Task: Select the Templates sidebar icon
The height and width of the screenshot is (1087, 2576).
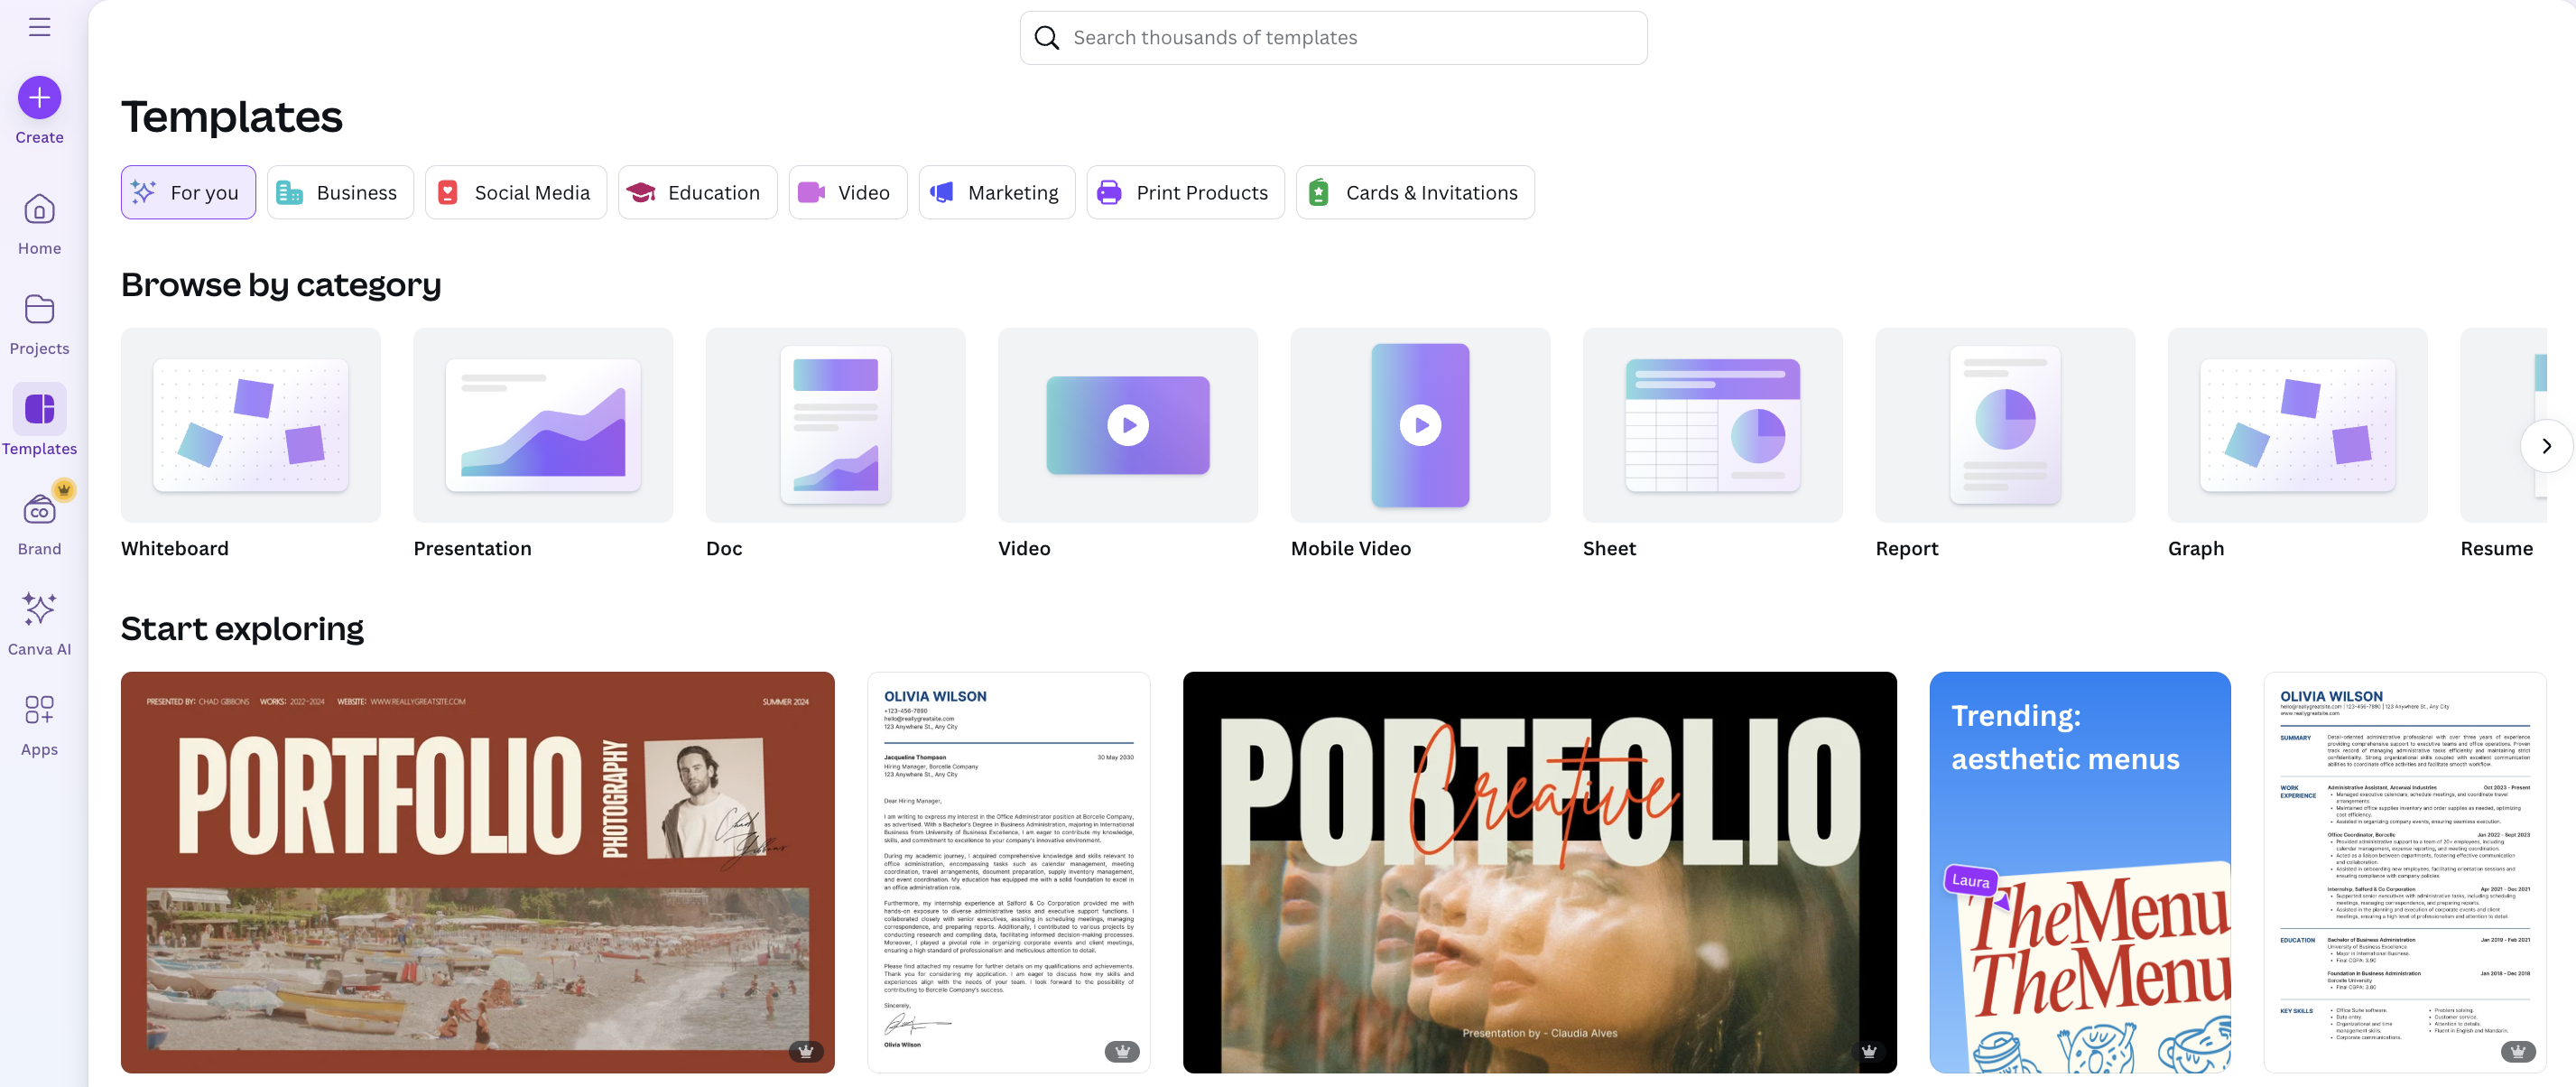Action: pos(39,409)
